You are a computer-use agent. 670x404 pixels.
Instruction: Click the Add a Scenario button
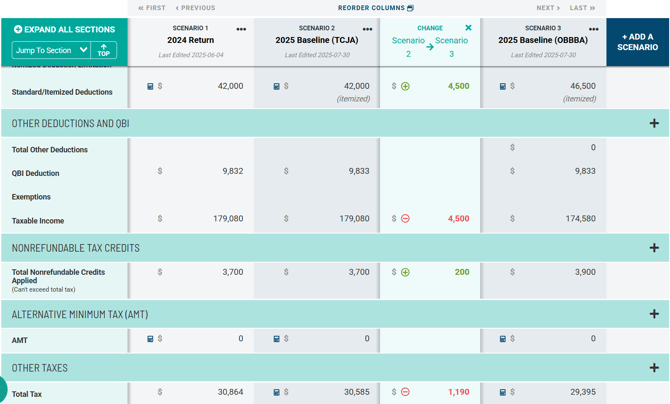(x=637, y=42)
